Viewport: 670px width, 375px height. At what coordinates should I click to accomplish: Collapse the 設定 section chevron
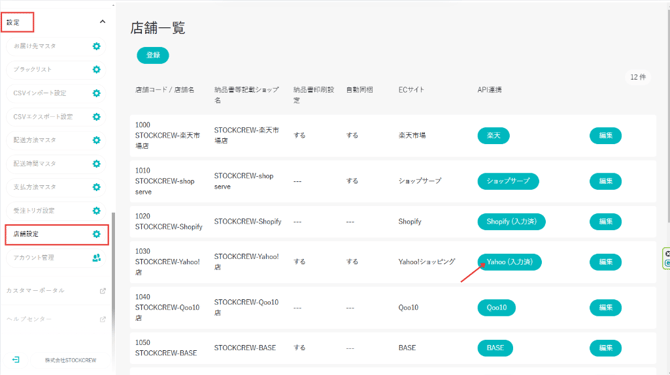coord(103,22)
